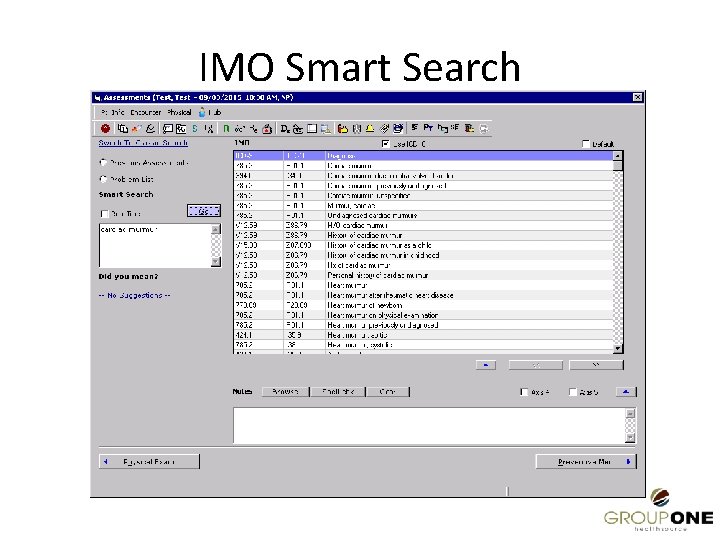Click the results list scrollbar up arrow
This screenshot has height=540, width=720.
point(618,156)
